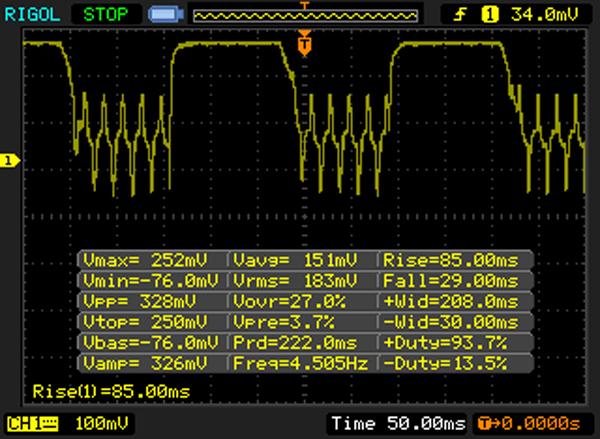
Task: Click the channel 1 ground level marker
Action: point(9,160)
